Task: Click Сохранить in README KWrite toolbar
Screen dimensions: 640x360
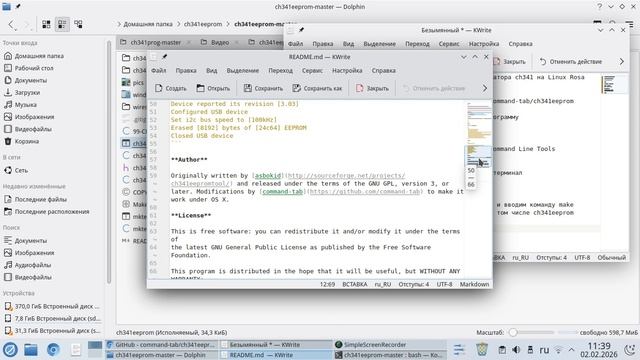Action: point(263,88)
